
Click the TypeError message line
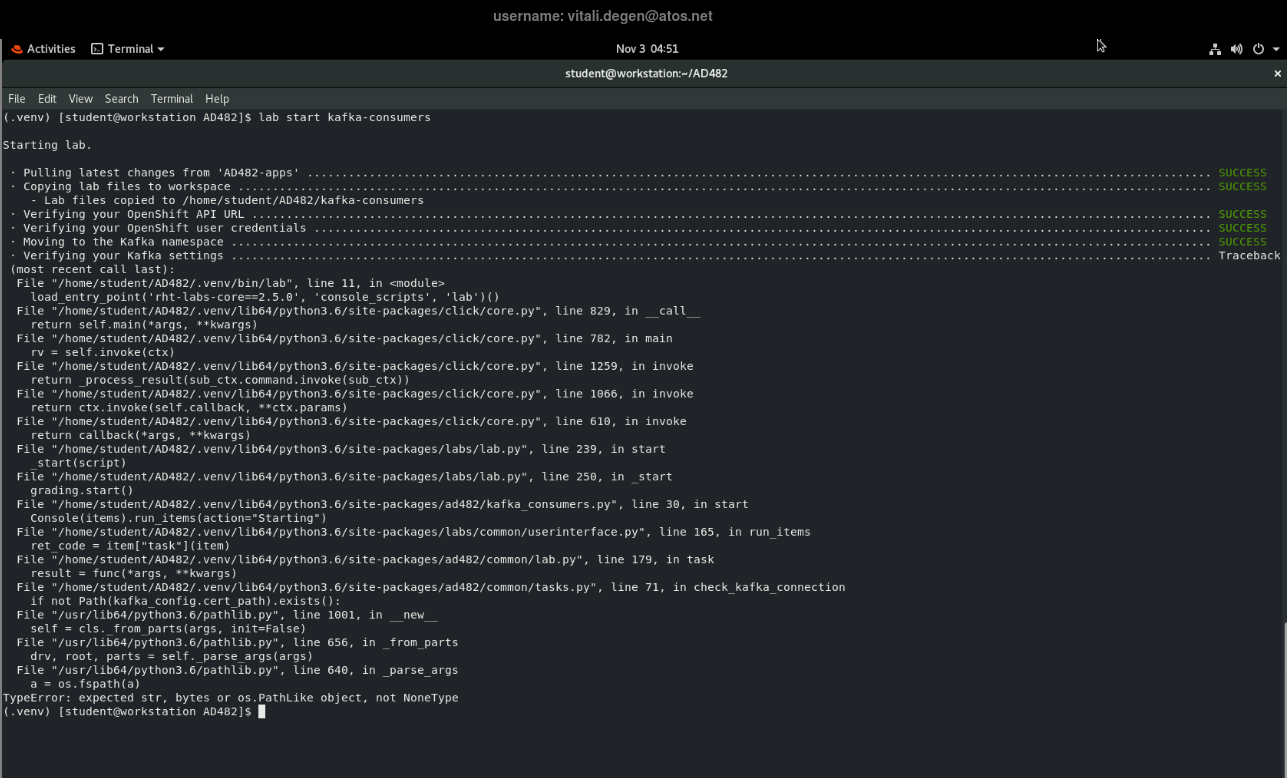coord(231,698)
